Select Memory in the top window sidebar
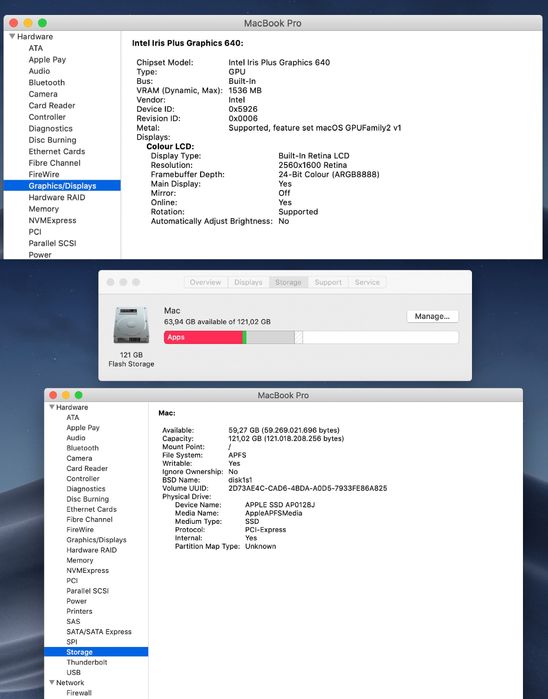 [43, 209]
